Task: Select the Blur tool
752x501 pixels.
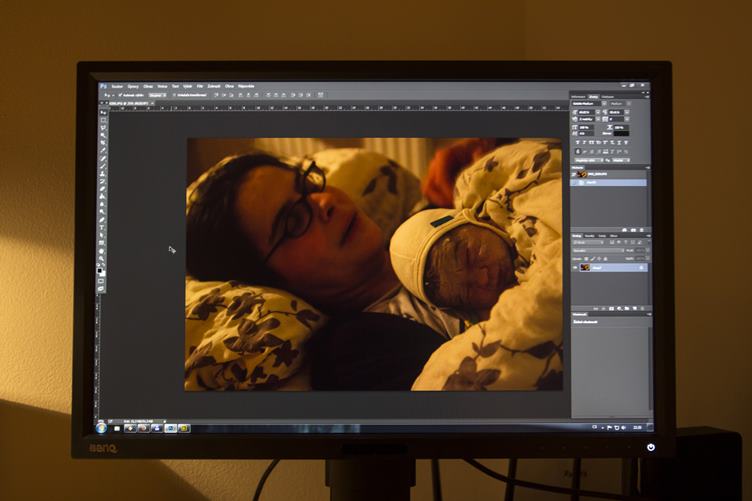Action: coord(103,204)
